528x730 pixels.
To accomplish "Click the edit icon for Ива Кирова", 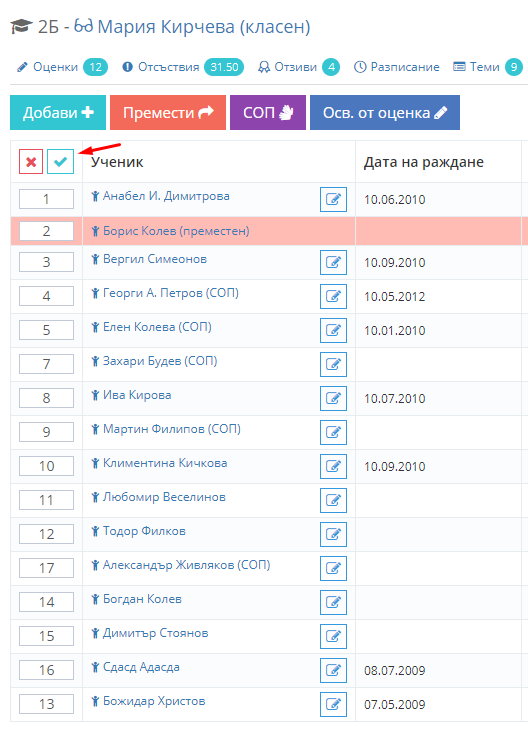I will tap(333, 398).
